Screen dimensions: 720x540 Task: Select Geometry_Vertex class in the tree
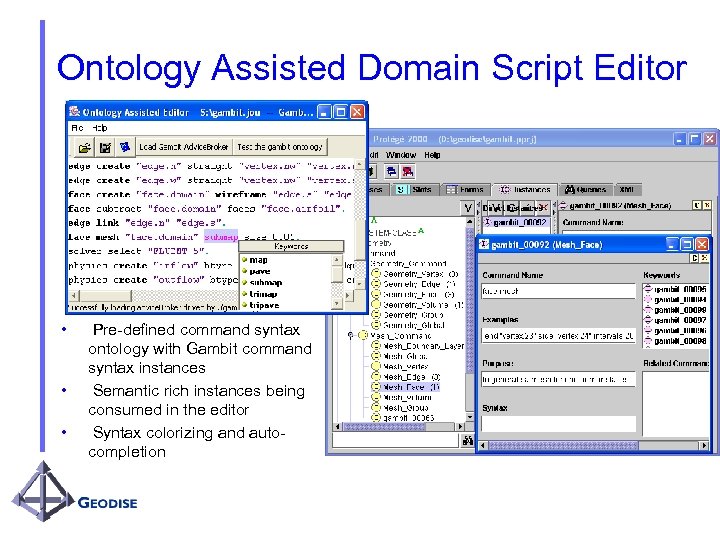point(415,274)
